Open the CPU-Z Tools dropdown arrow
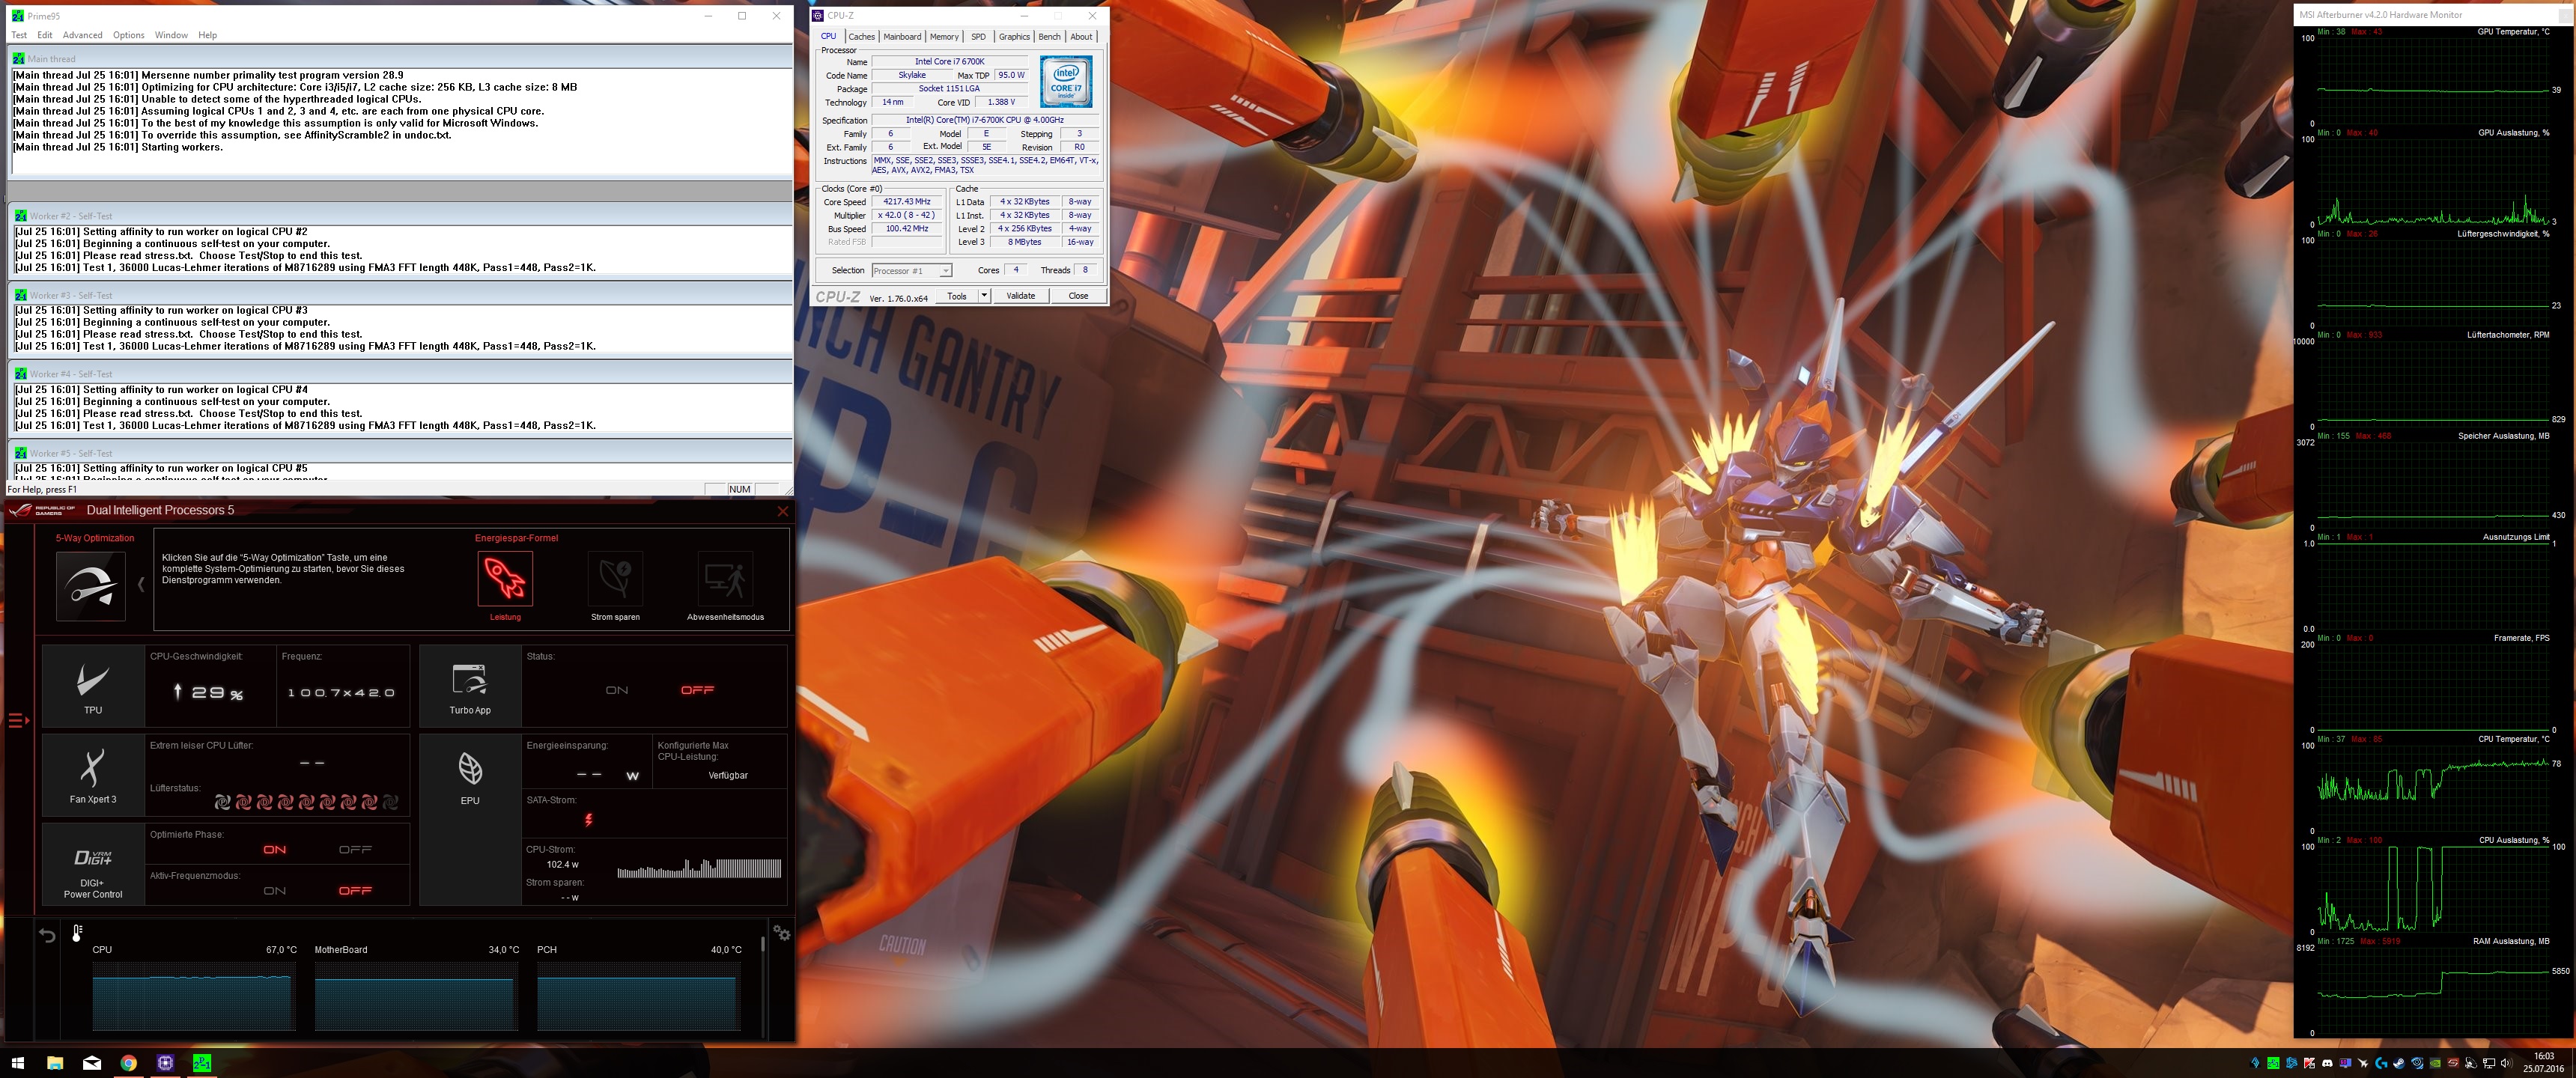Viewport: 2576px width, 1078px height. (984, 296)
